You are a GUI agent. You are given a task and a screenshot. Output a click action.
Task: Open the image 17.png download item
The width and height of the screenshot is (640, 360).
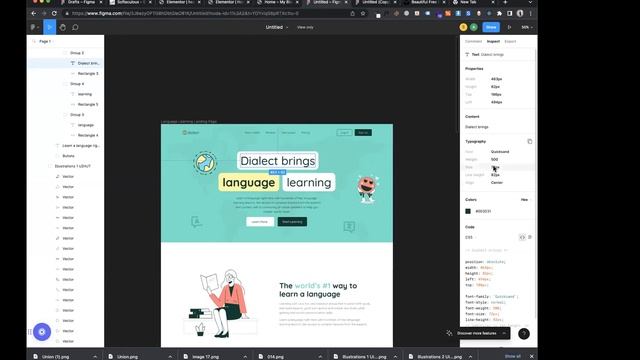click(x=205, y=357)
